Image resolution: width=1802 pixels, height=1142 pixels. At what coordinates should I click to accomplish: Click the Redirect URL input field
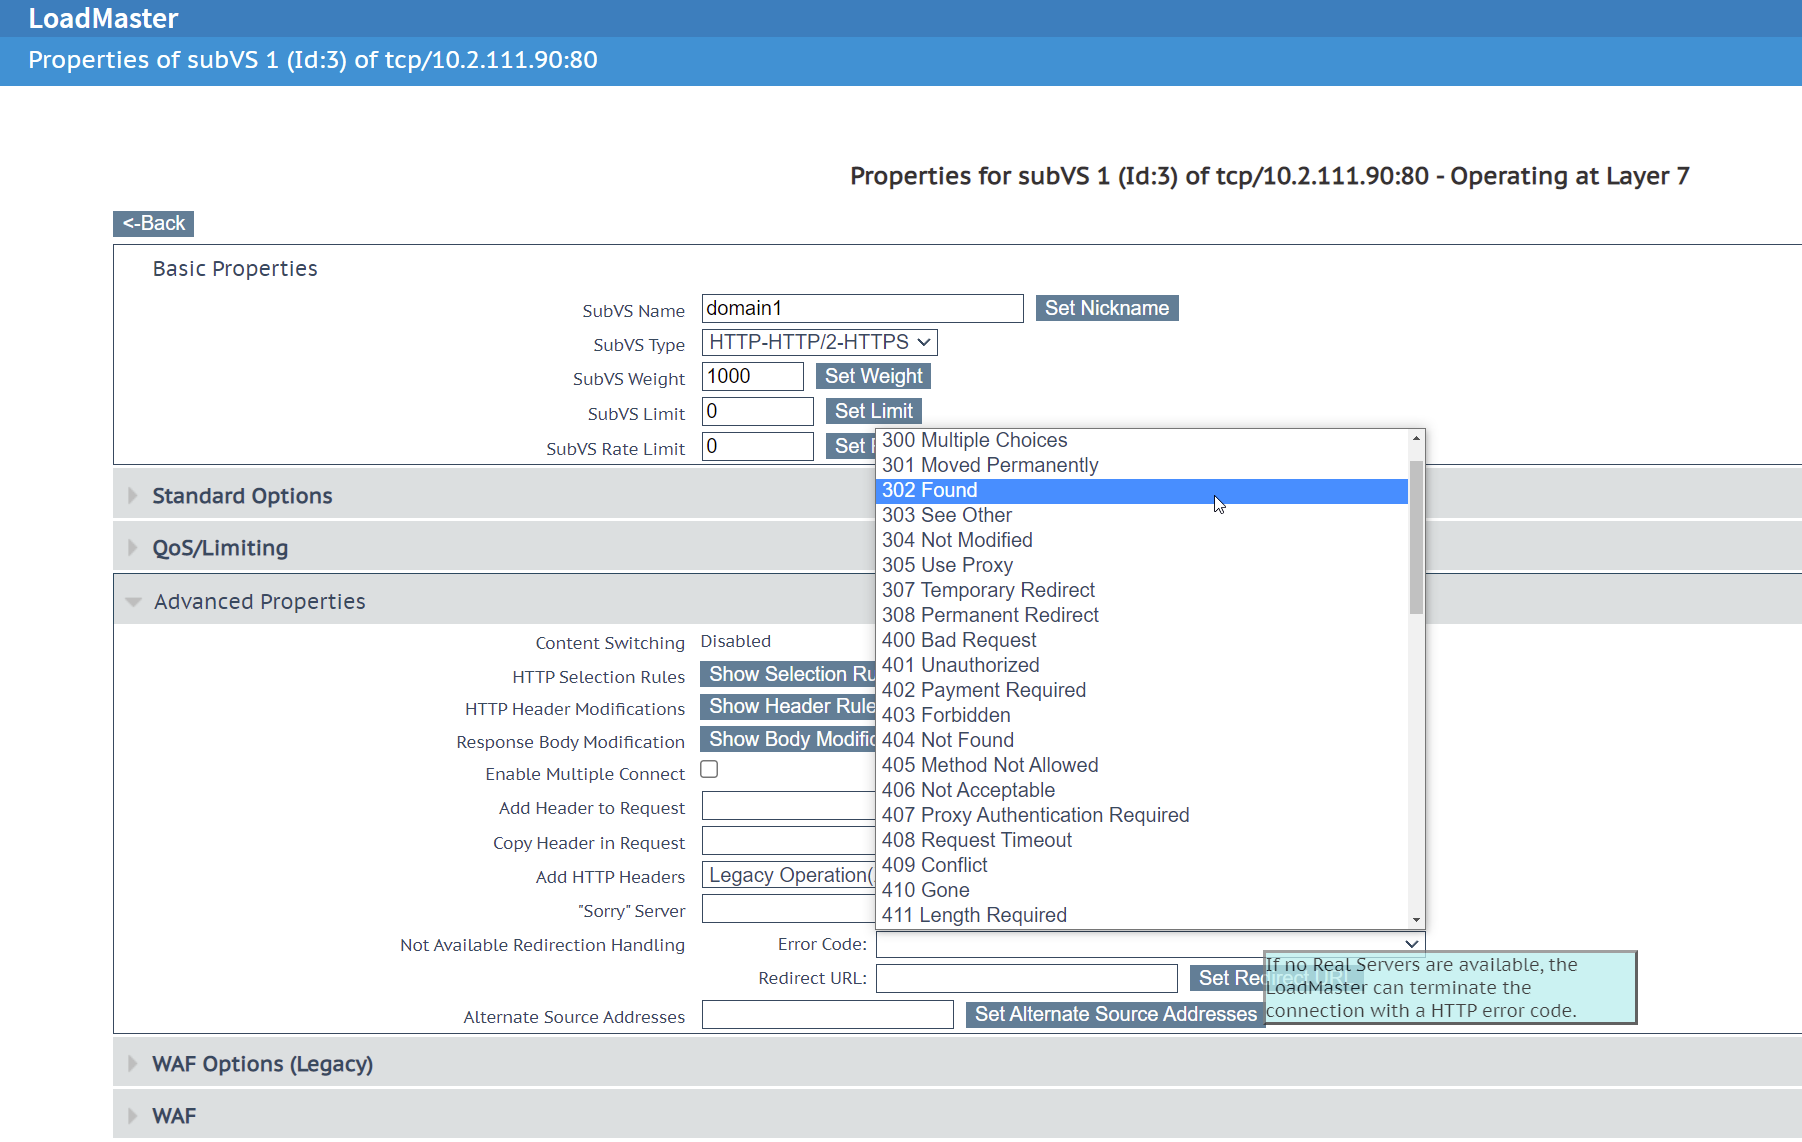point(1026,978)
